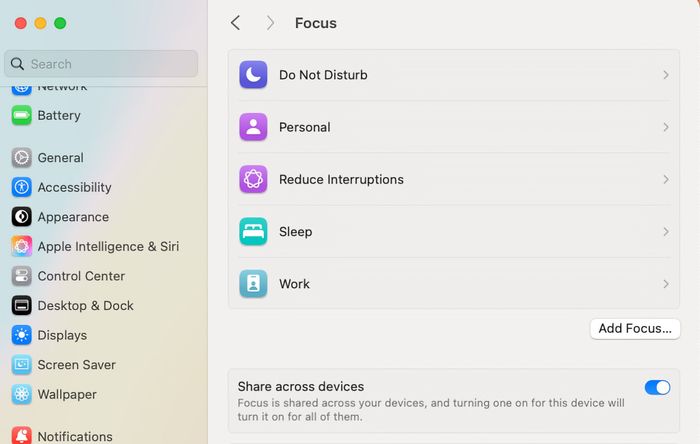Click the Apple Intelligence & Siri icon

21,246
